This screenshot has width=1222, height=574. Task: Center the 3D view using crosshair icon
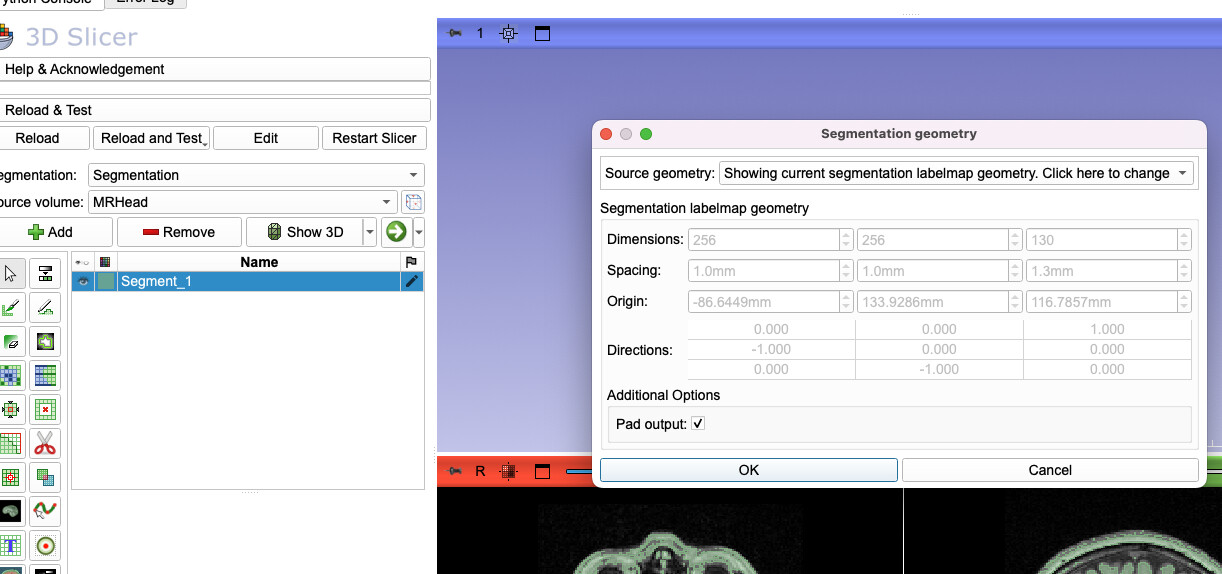coord(508,34)
